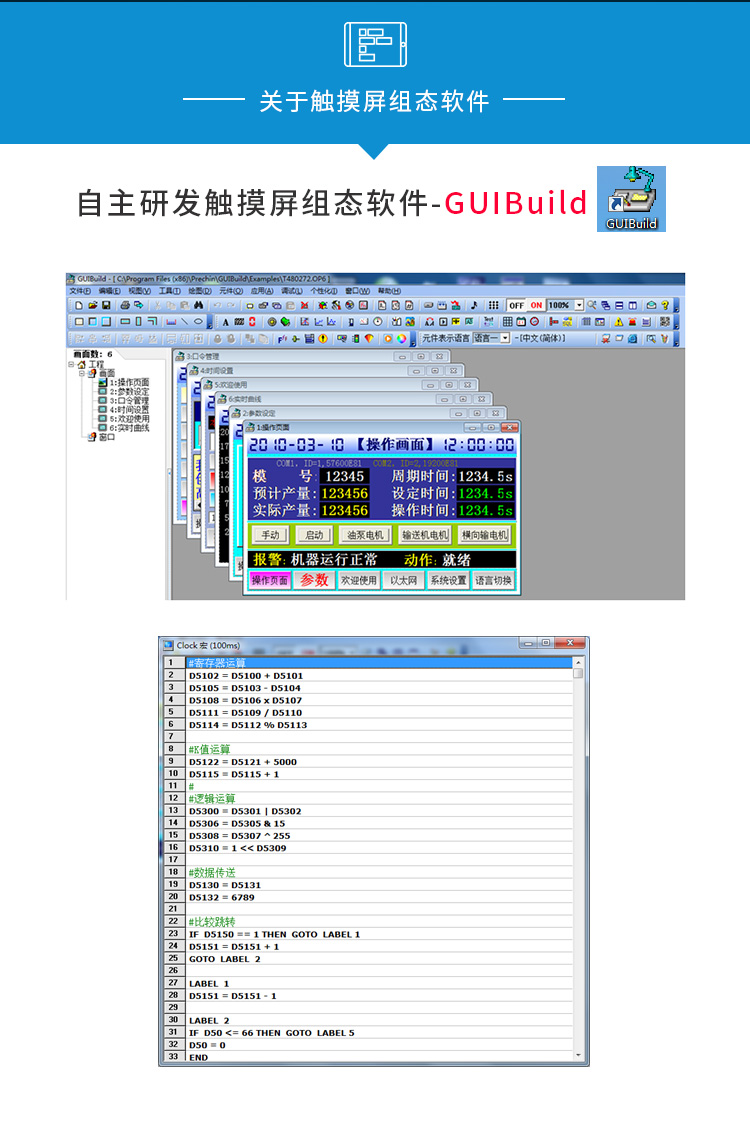The width and height of the screenshot is (750, 1135).
Task: Toggle the ON state button
Action: coord(535,305)
